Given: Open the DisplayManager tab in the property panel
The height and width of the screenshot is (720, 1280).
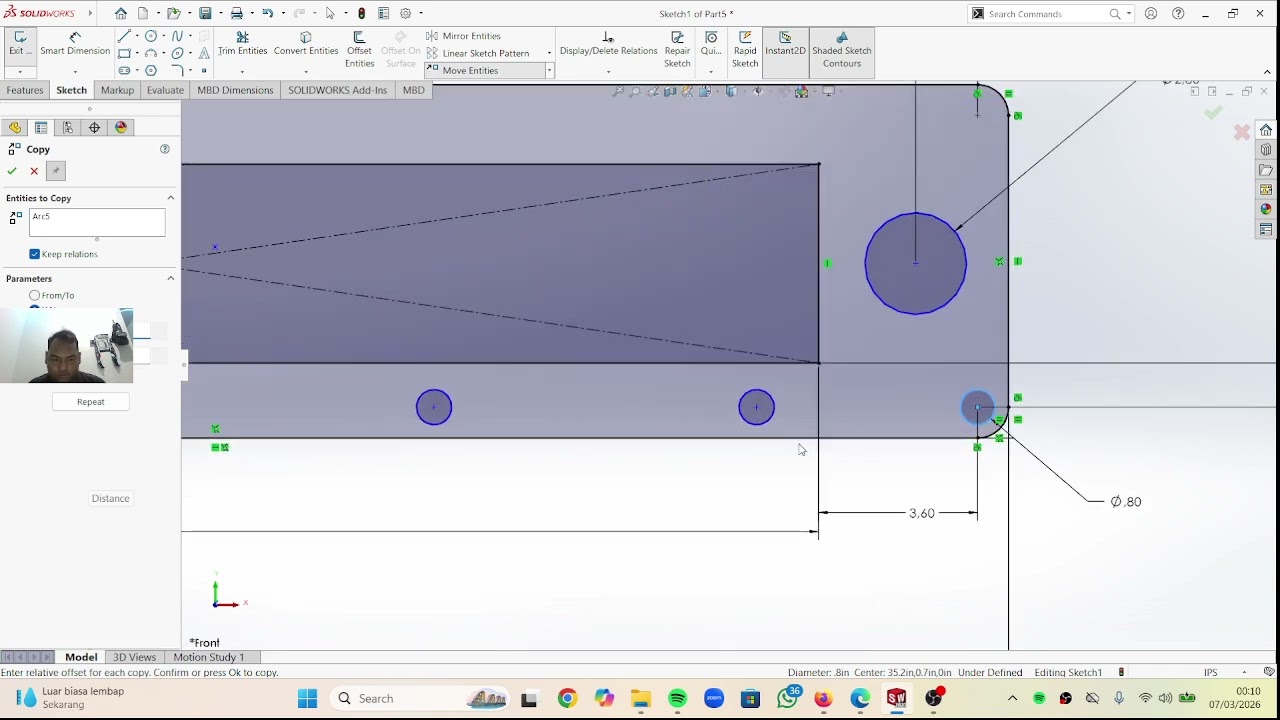Looking at the screenshot, I should point(121,127).
